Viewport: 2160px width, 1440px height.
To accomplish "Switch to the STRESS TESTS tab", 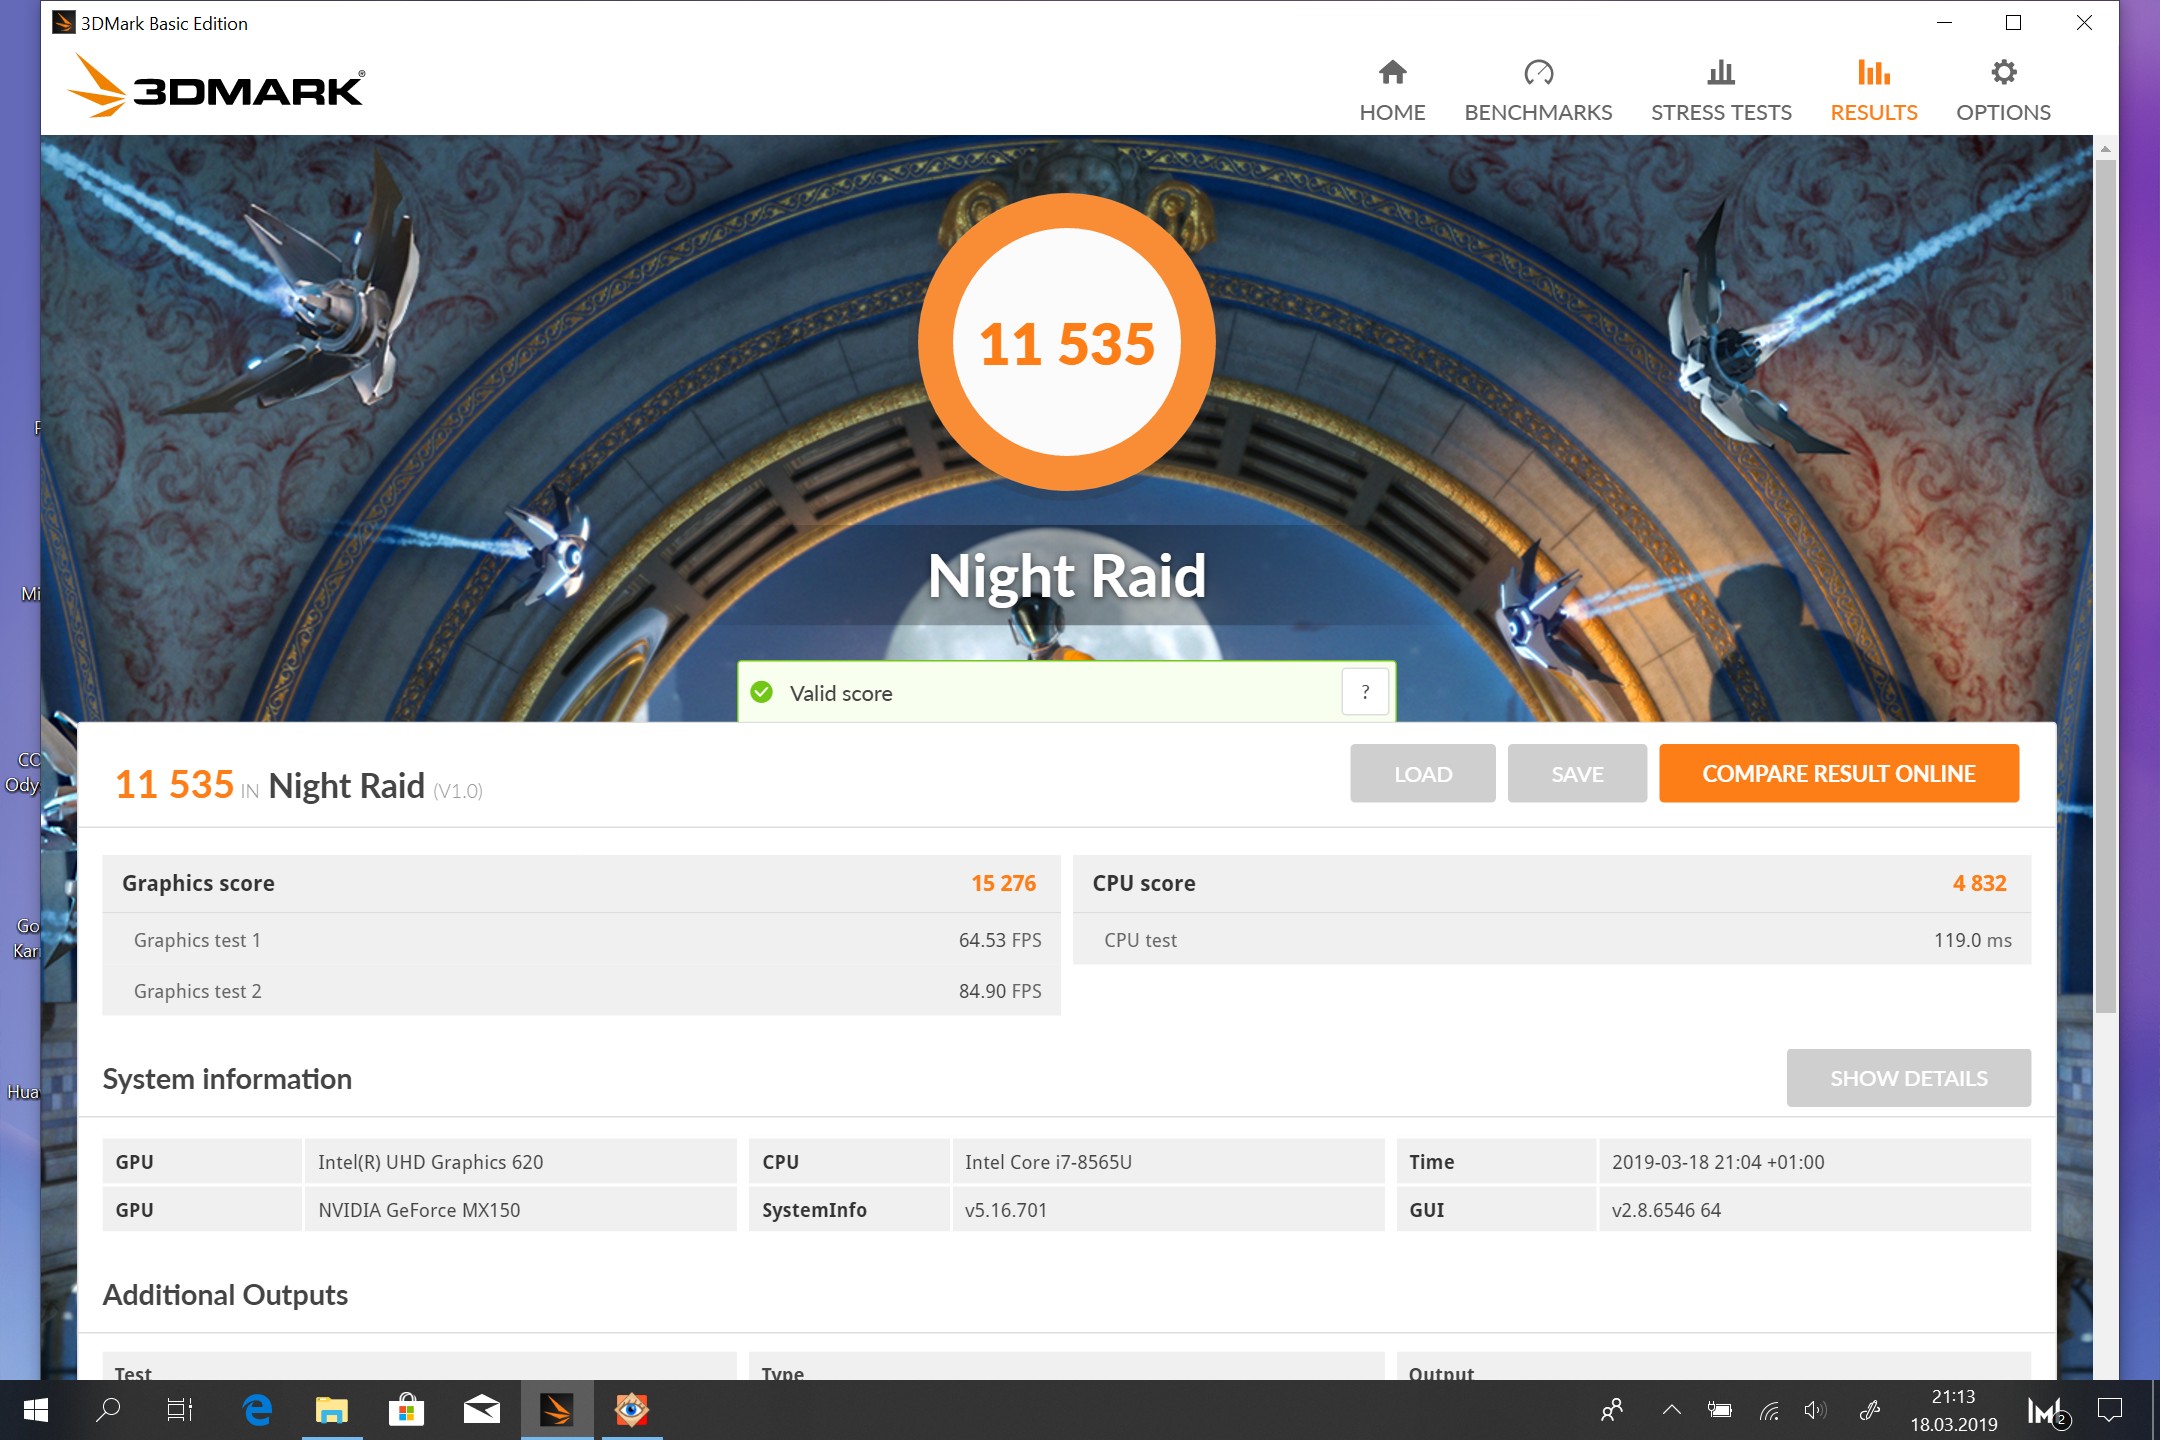I will click(x=1721, y=91).
